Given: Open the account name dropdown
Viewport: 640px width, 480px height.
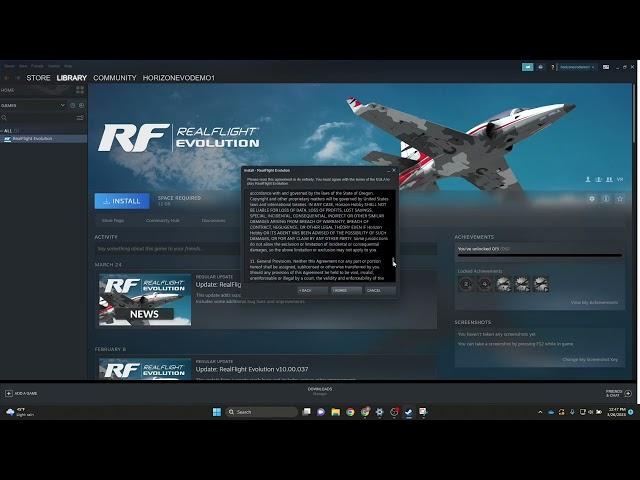Looking at the screenshot, I should pos(576,67).
